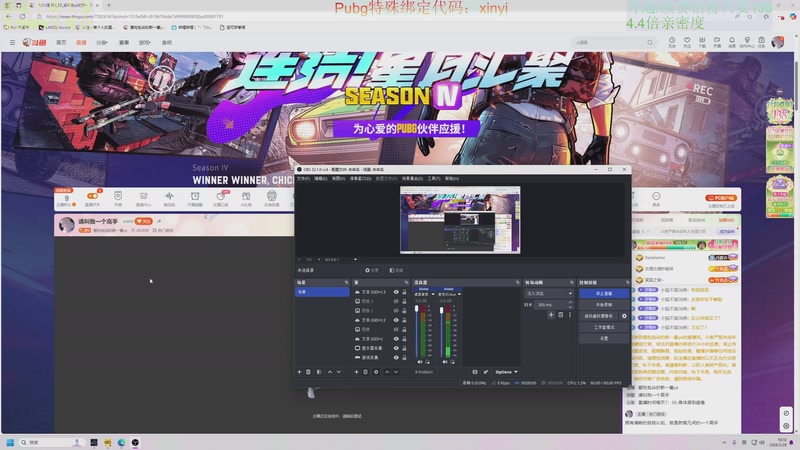Viewport: 800px width, 450px height.
Task: Toggle the live stream switch in streamer toolbar
Action: tap(92, 196)
